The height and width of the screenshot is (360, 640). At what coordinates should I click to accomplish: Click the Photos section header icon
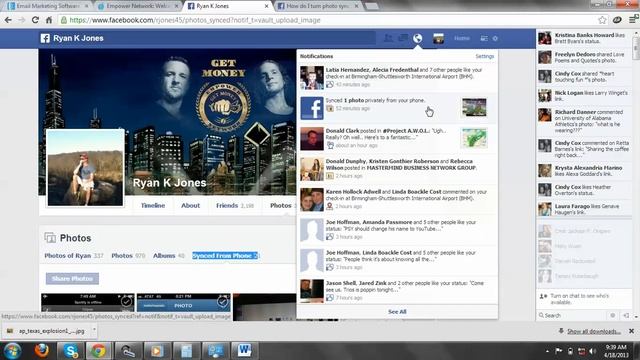(x=50, y=238)
